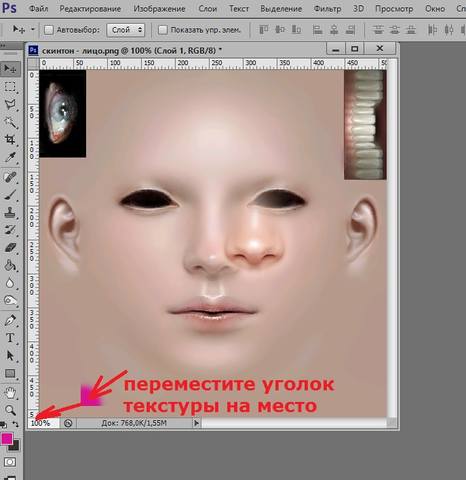Open the Редактирование menu
The width and height of the screenshot is (466, 480).
click(90, 9)
